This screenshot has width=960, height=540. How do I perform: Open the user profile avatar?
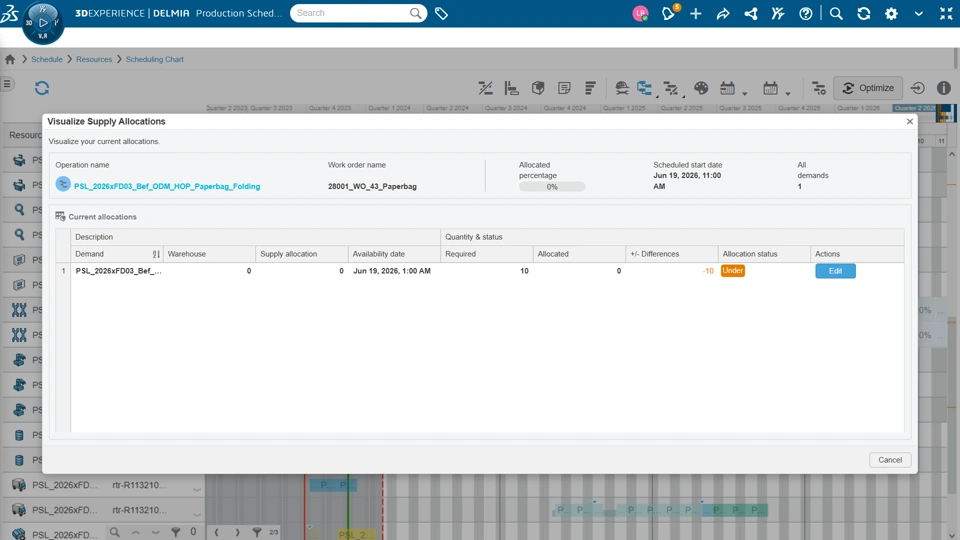640,13
